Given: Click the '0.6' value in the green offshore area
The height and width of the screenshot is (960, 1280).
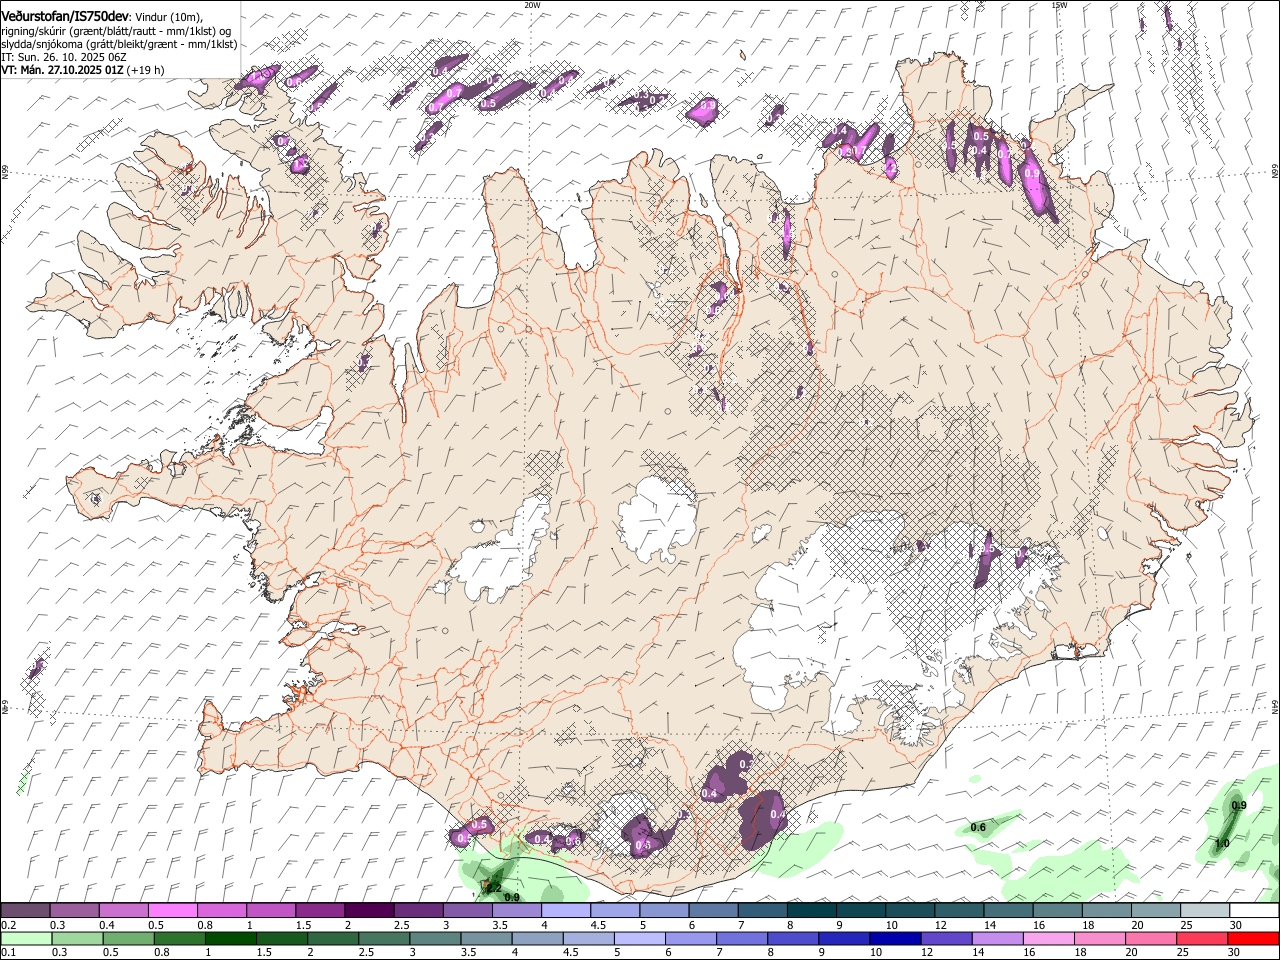Looking at the screenshot, I should (x=978, y=827).
